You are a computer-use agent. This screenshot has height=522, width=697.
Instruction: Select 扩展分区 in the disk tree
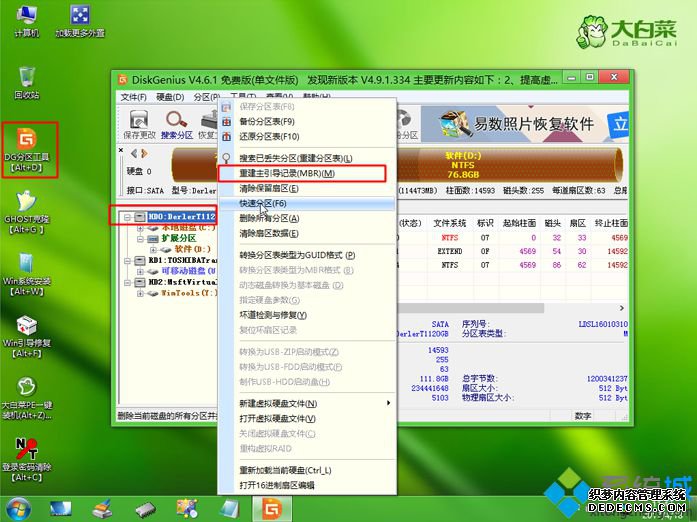pyautogui.click(x=179, y=238)
